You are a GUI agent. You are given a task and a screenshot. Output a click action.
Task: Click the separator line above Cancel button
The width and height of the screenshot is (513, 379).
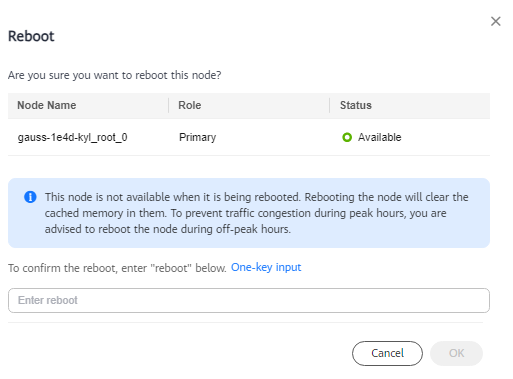click(245, 323)
